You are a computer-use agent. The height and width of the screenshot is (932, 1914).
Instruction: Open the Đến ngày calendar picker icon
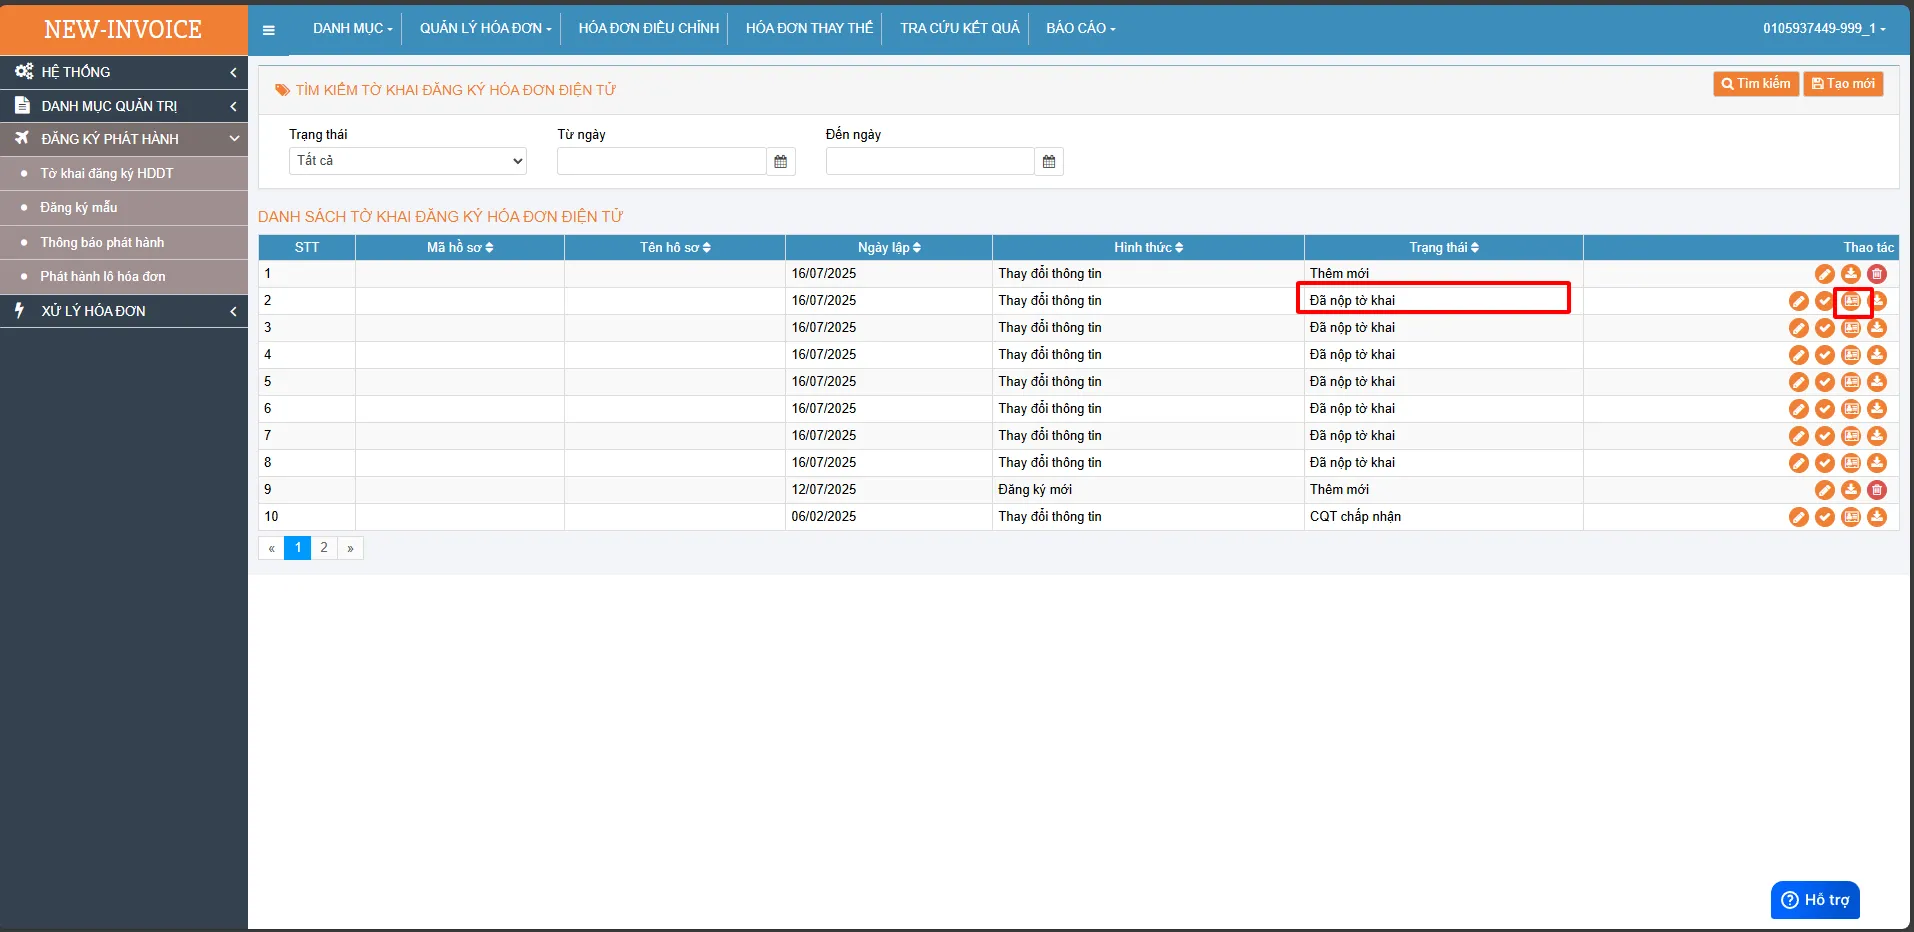coord(1049,161)
